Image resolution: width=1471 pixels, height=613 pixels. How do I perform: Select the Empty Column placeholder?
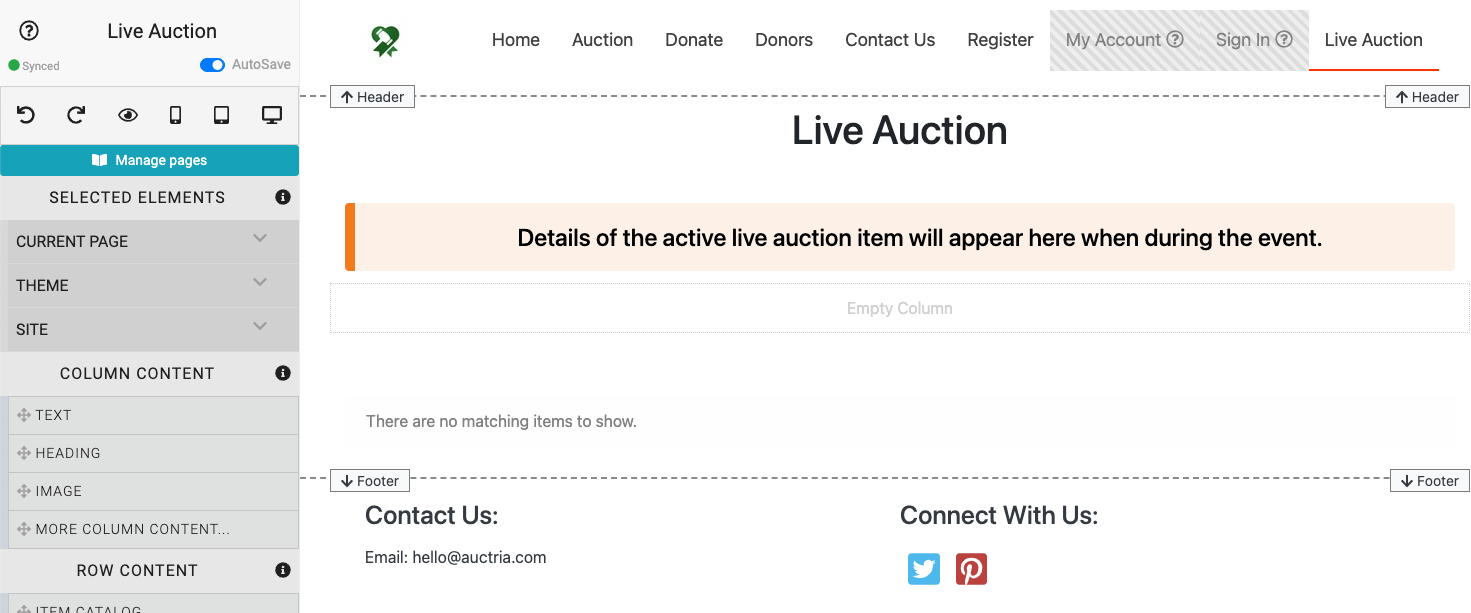pyautogui.click(x=899, y=309)
